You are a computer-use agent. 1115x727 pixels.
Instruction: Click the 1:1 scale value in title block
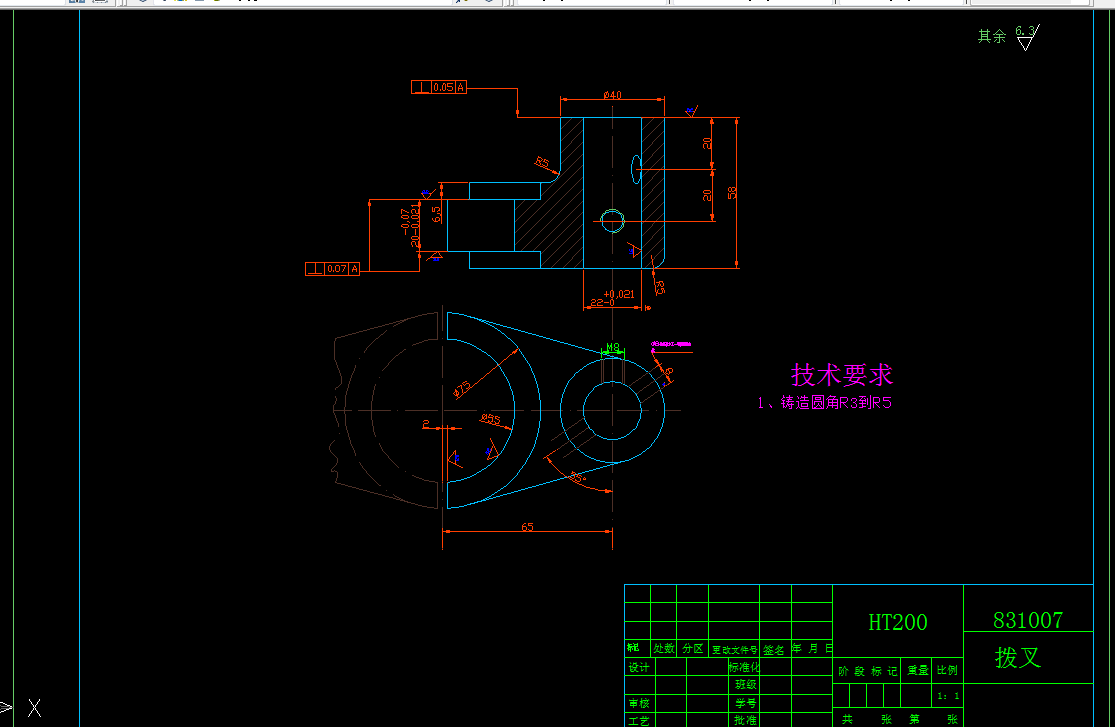tap(948, 696)
